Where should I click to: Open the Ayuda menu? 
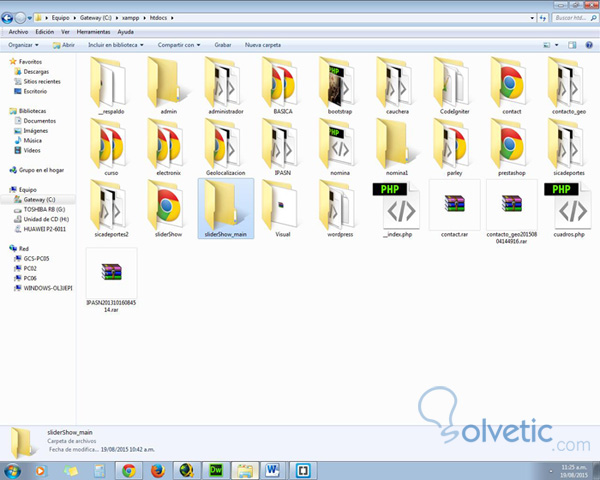coord(126,32)
